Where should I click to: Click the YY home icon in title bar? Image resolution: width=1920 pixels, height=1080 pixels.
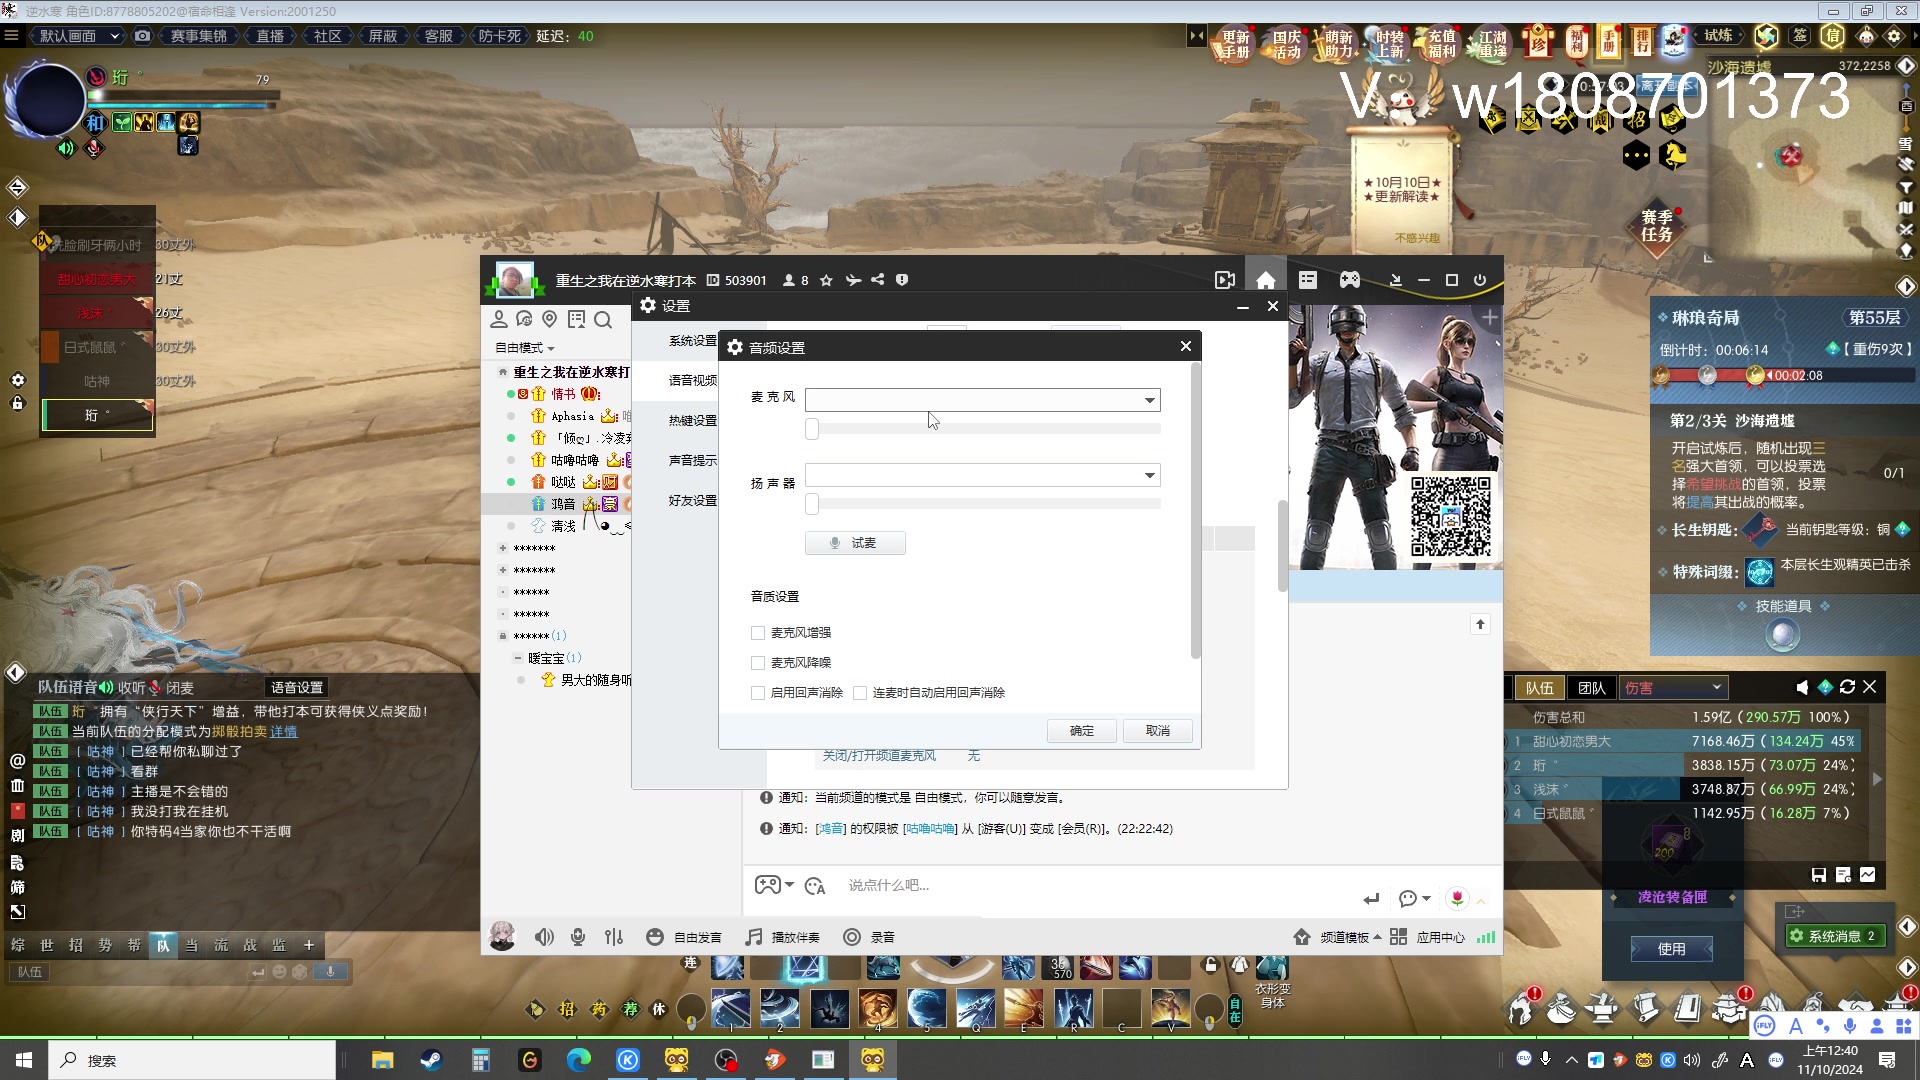[x=1266, y=280]
